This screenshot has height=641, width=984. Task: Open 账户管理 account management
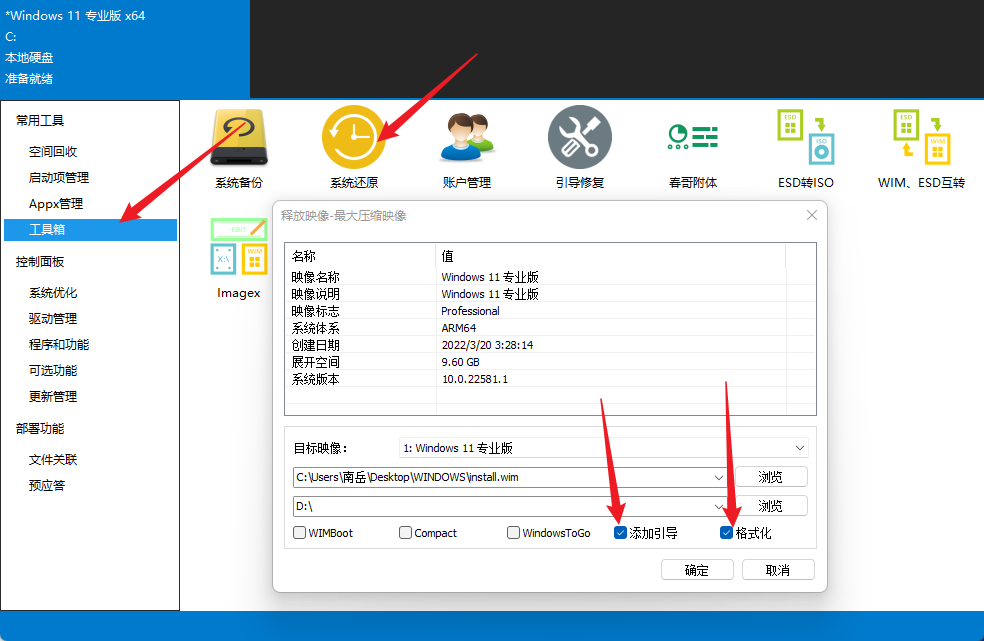[466, 137]
